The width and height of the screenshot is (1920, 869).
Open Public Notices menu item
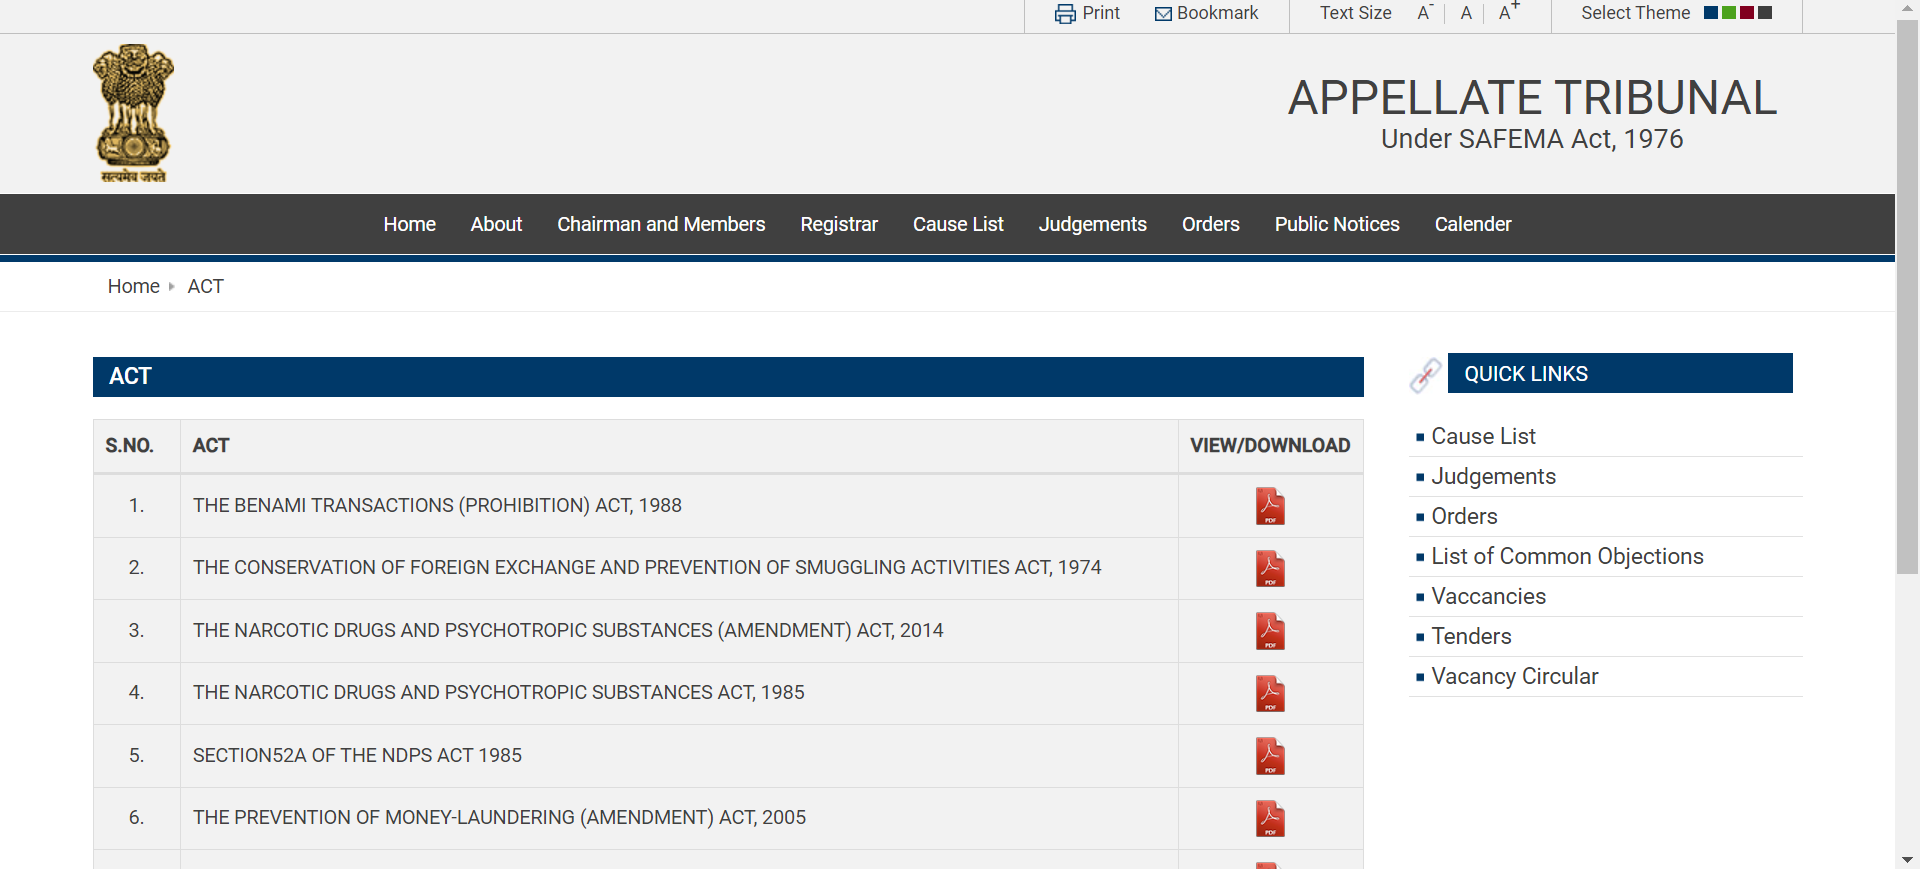click(1337, 224)
